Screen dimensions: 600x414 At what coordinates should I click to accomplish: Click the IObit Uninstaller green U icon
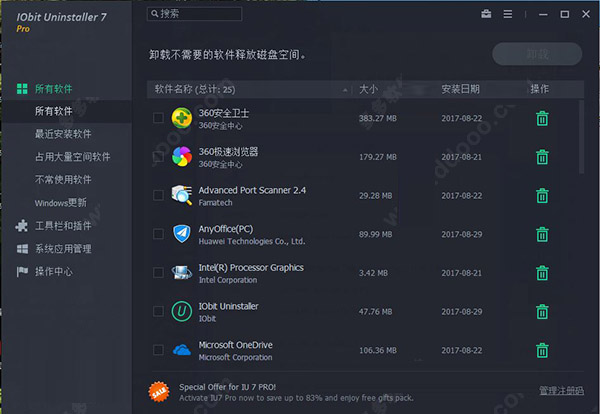click(x=181, y=311)
